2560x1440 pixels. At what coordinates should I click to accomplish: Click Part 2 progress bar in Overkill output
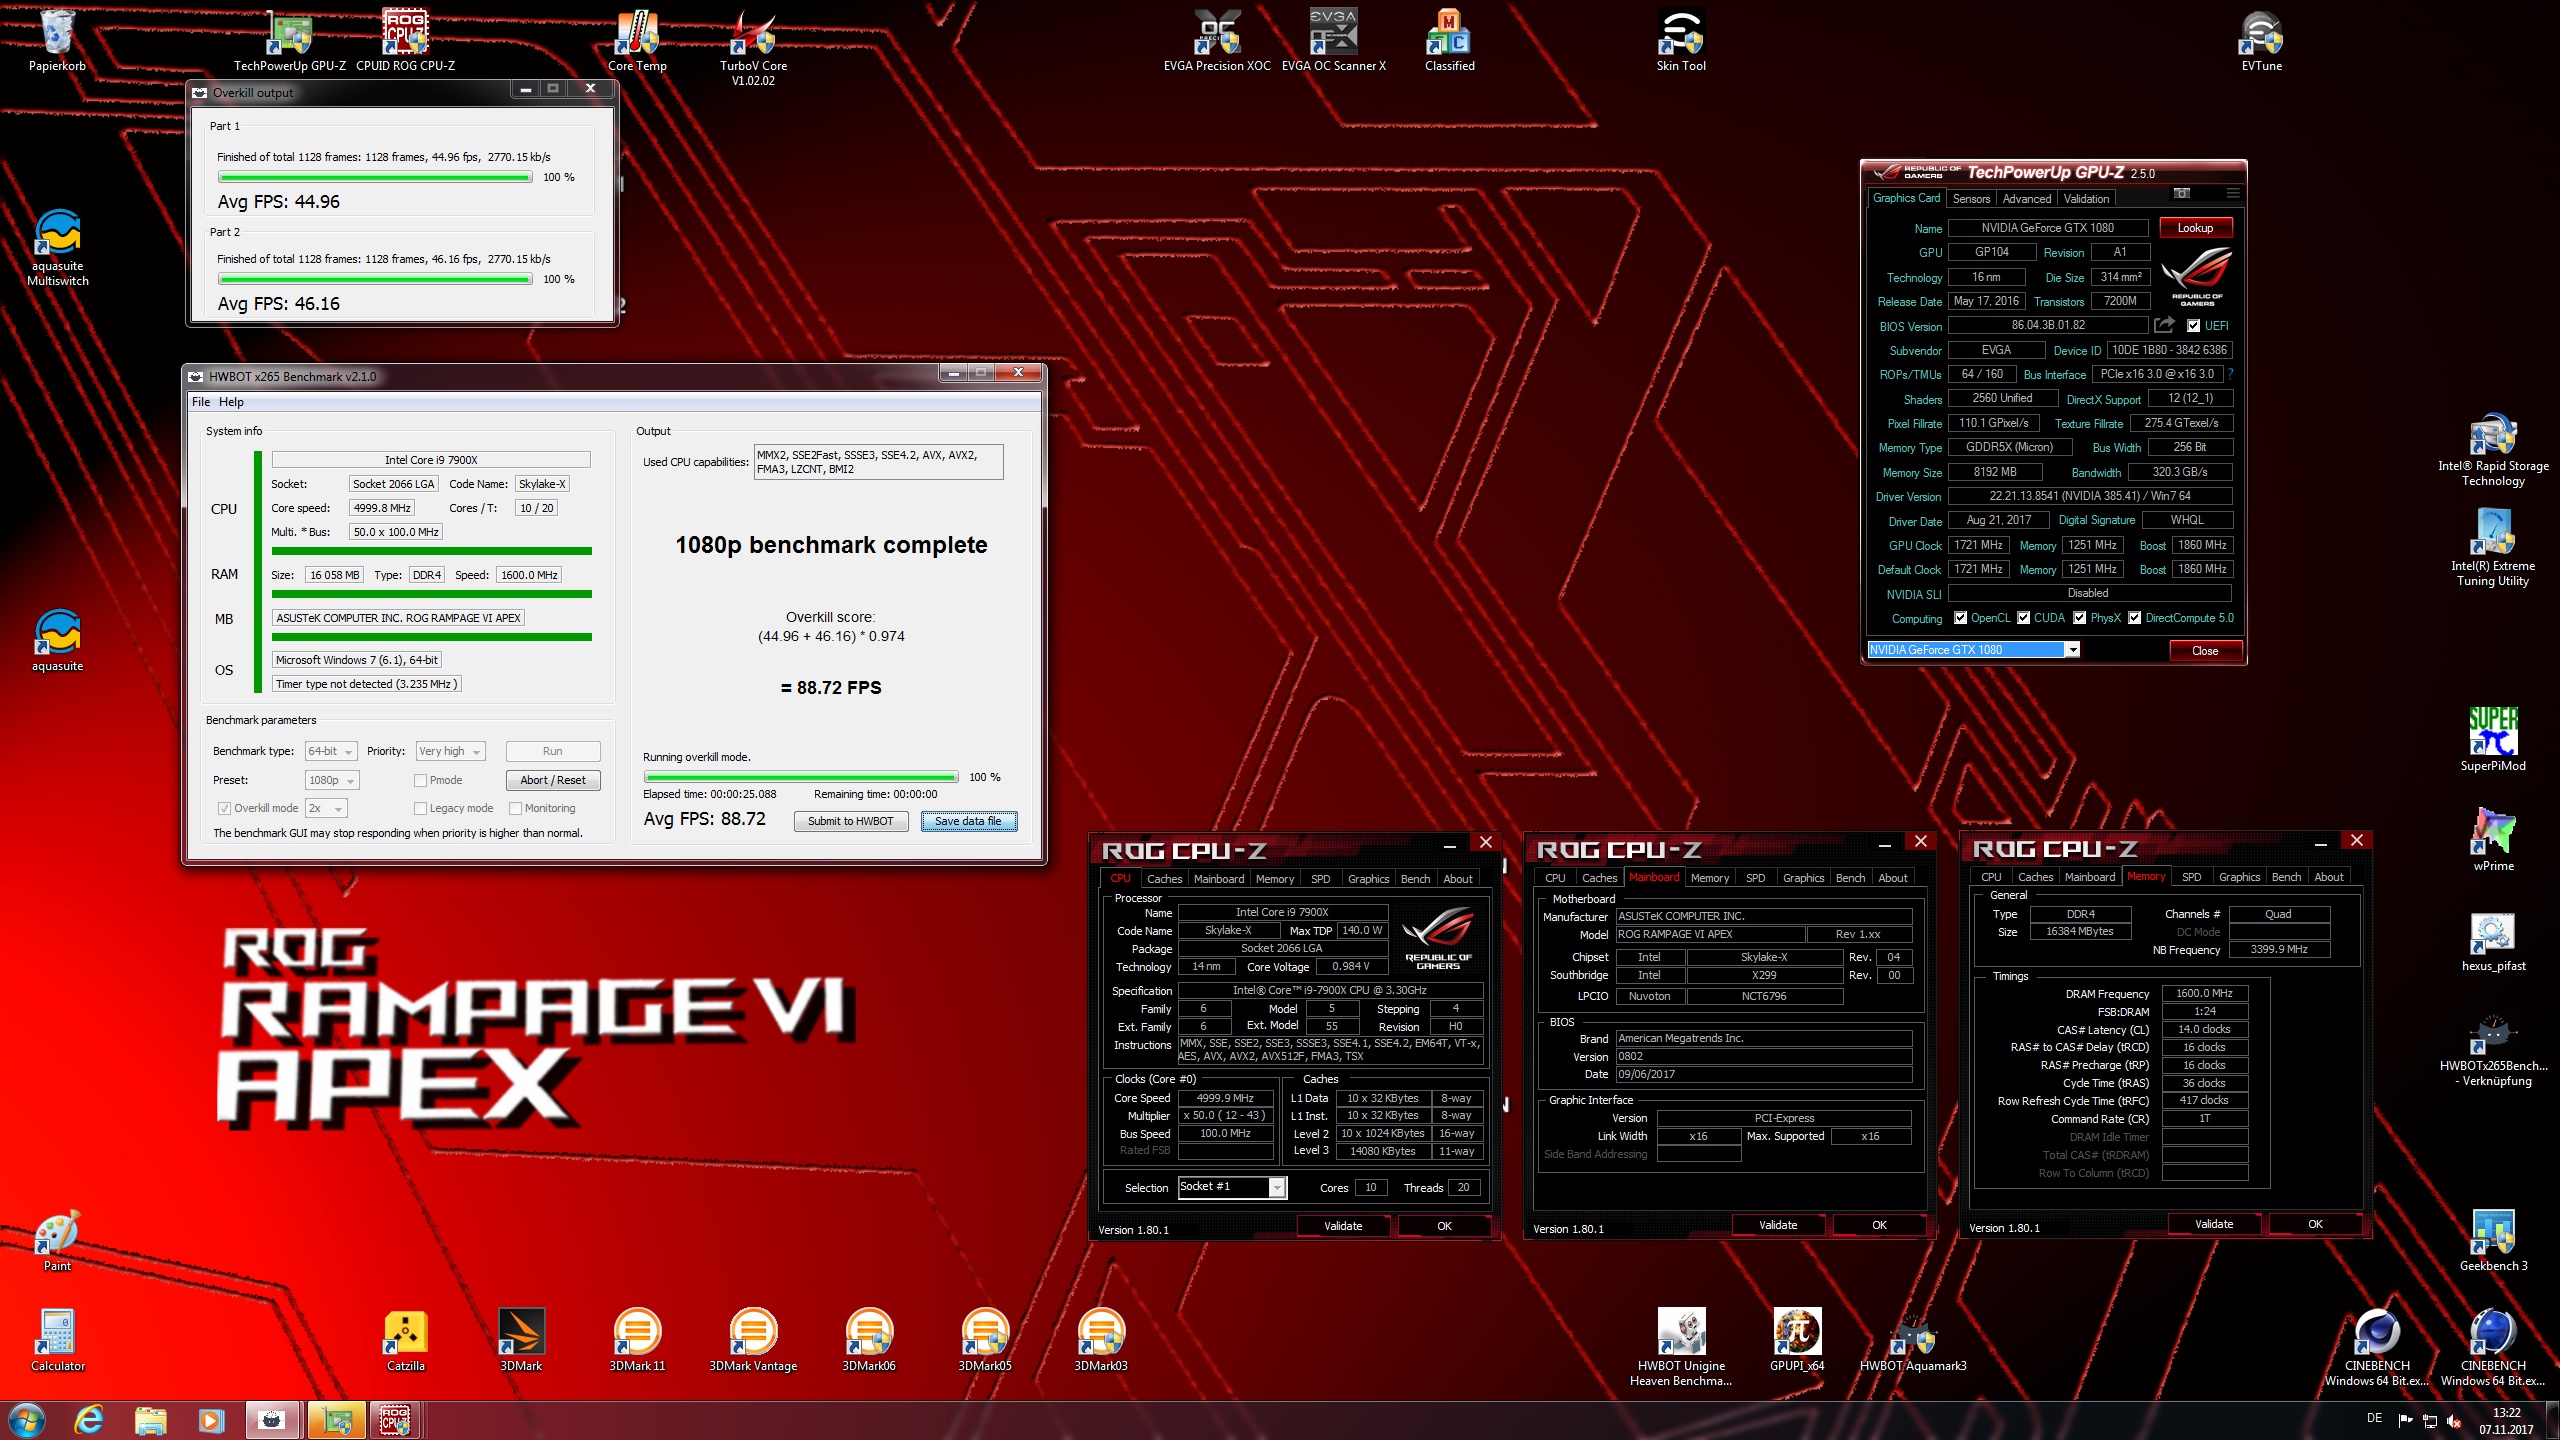375,279
